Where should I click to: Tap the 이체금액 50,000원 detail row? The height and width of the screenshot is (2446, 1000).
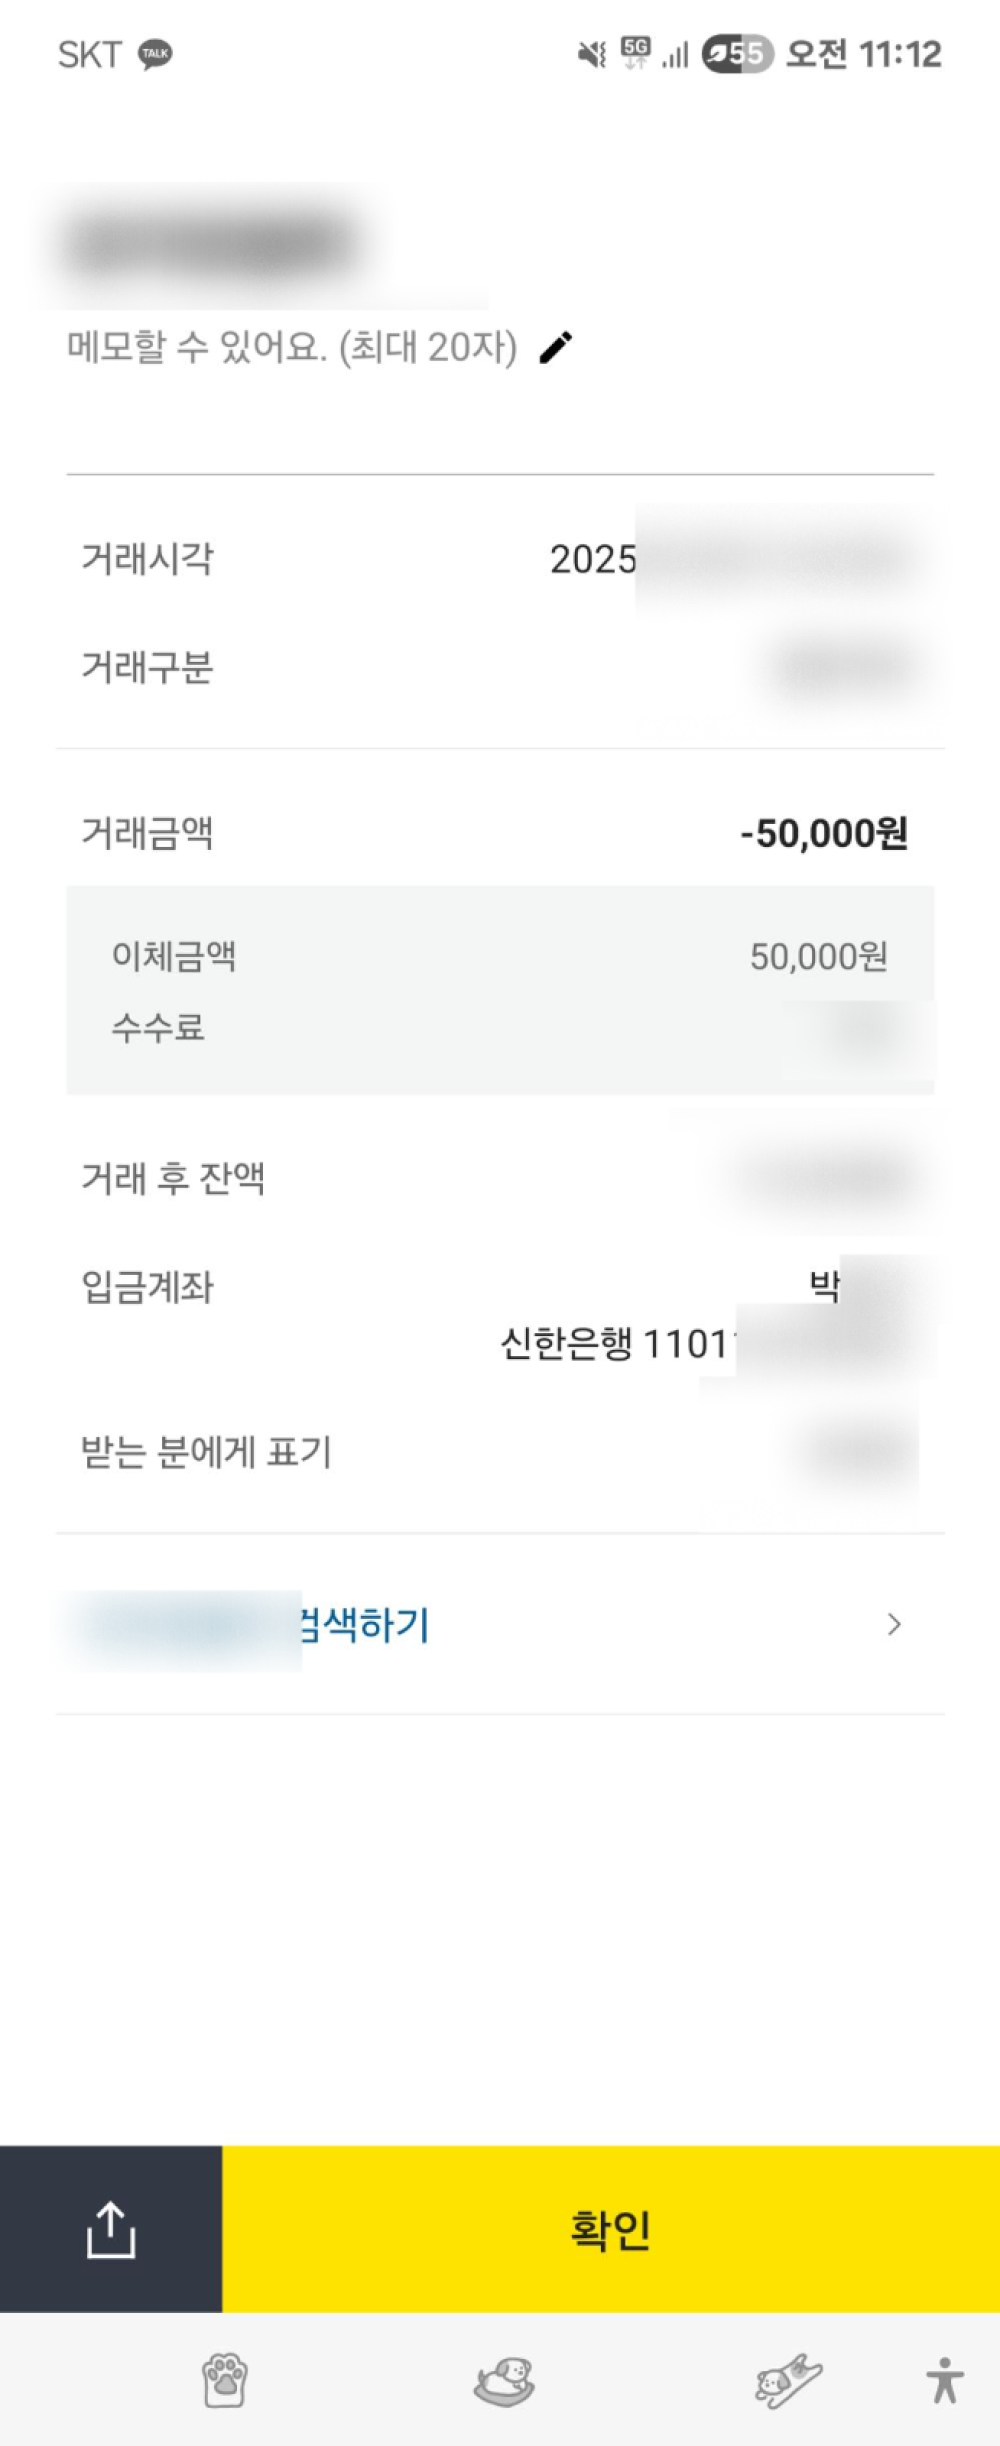click(500, 957)
